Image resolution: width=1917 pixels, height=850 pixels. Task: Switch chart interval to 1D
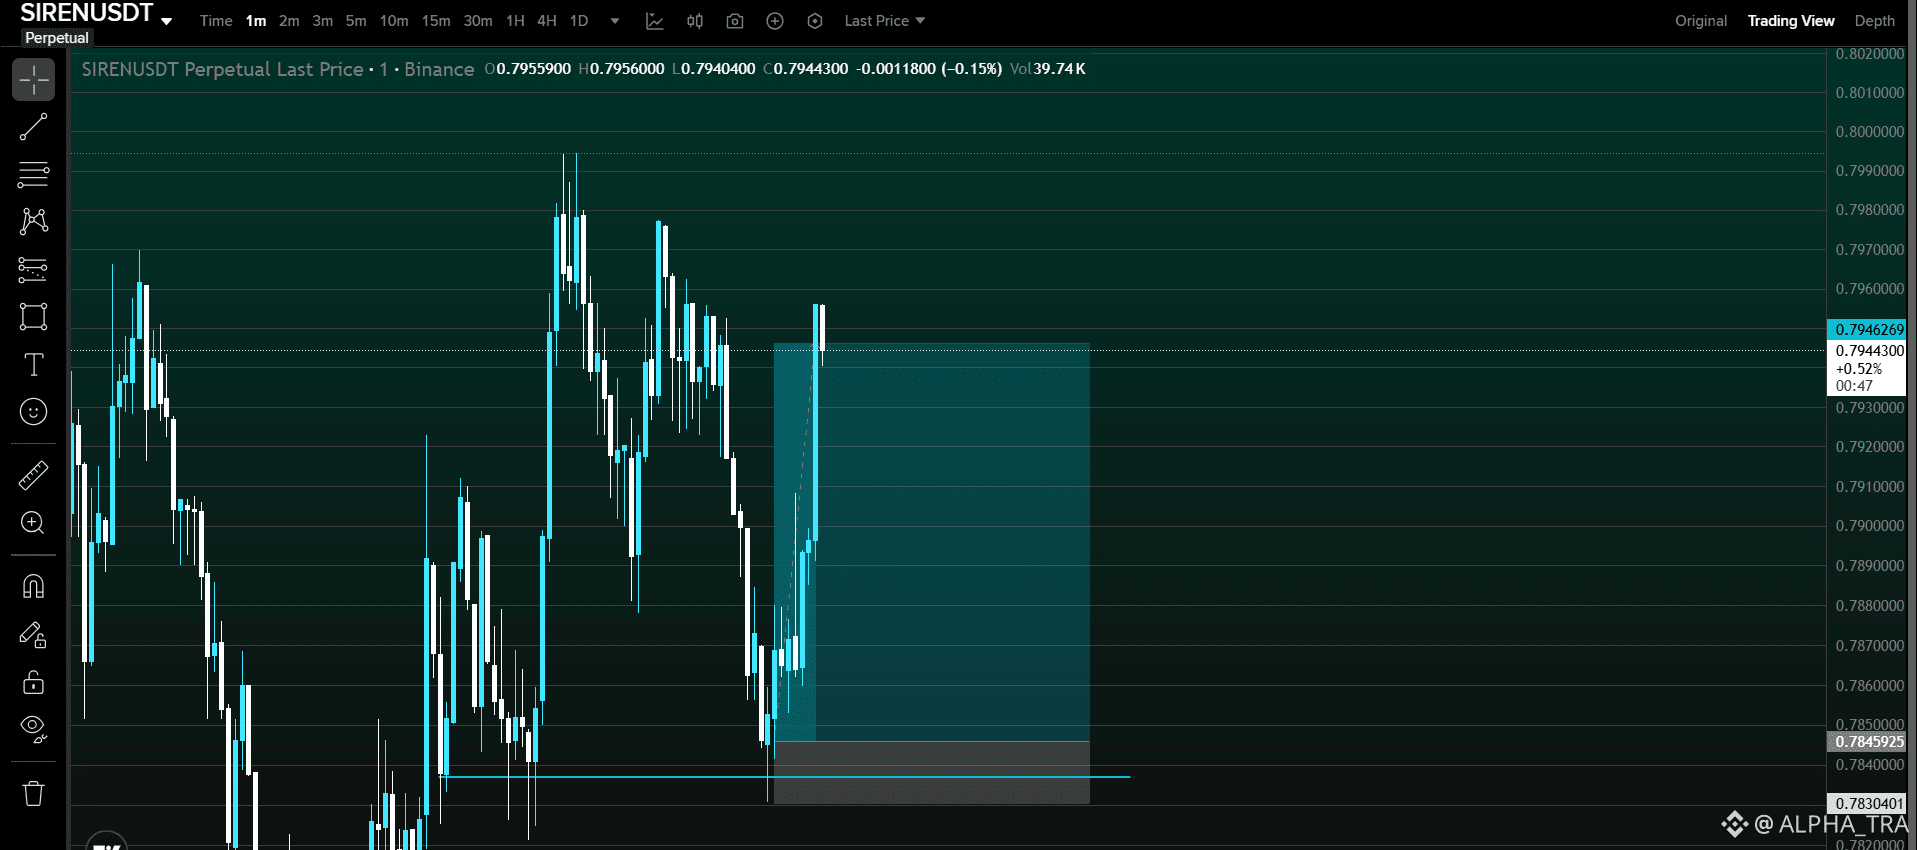(x=579, y=21)
